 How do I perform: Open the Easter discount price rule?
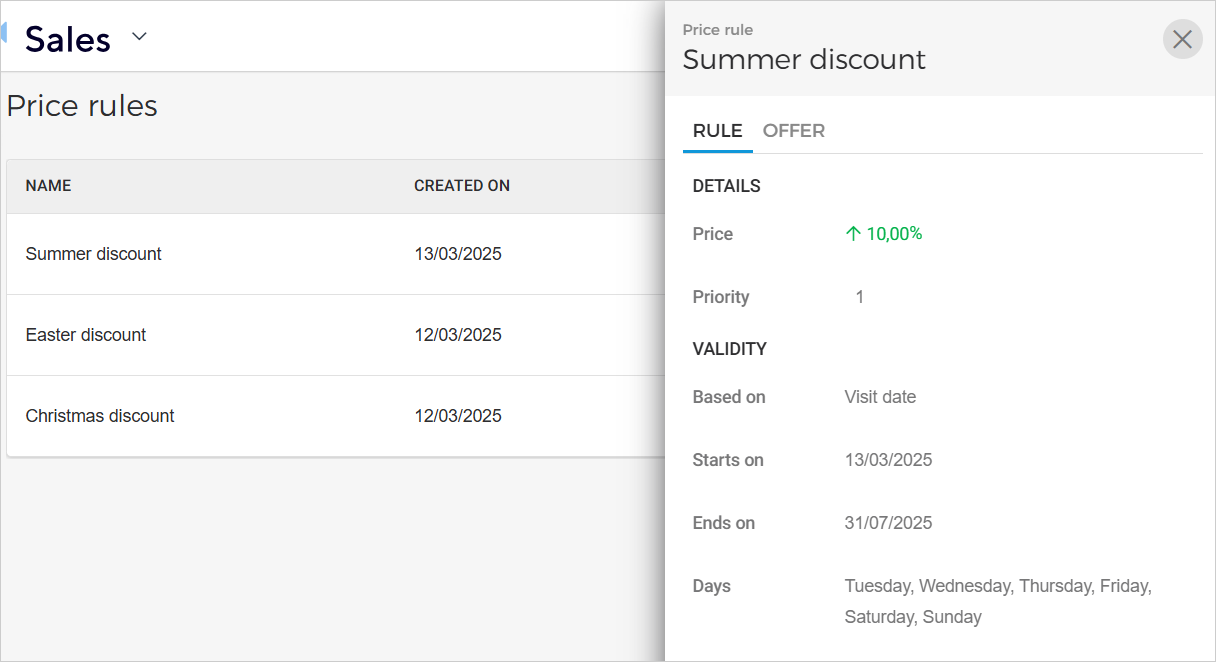(x=86, y=335)
